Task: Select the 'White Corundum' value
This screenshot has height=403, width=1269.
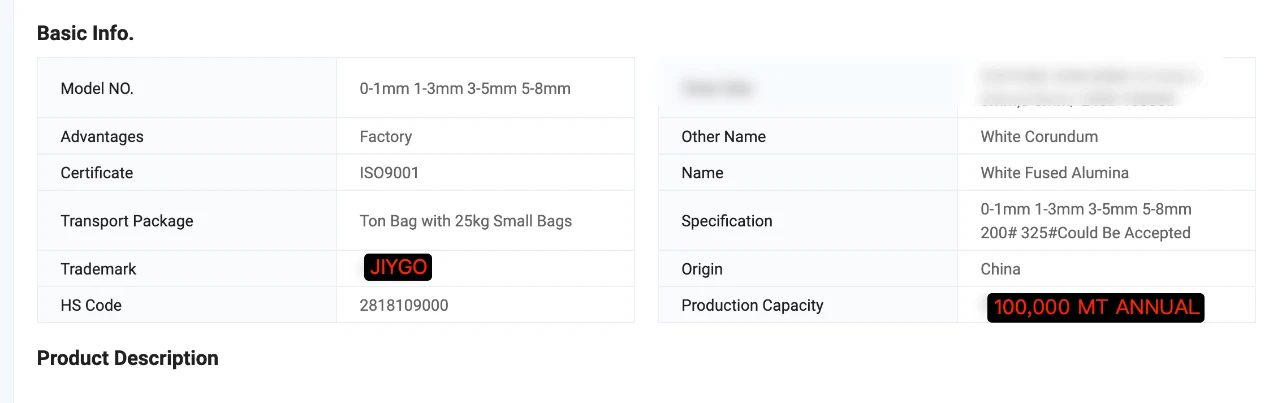Action: coord(1039,136)
